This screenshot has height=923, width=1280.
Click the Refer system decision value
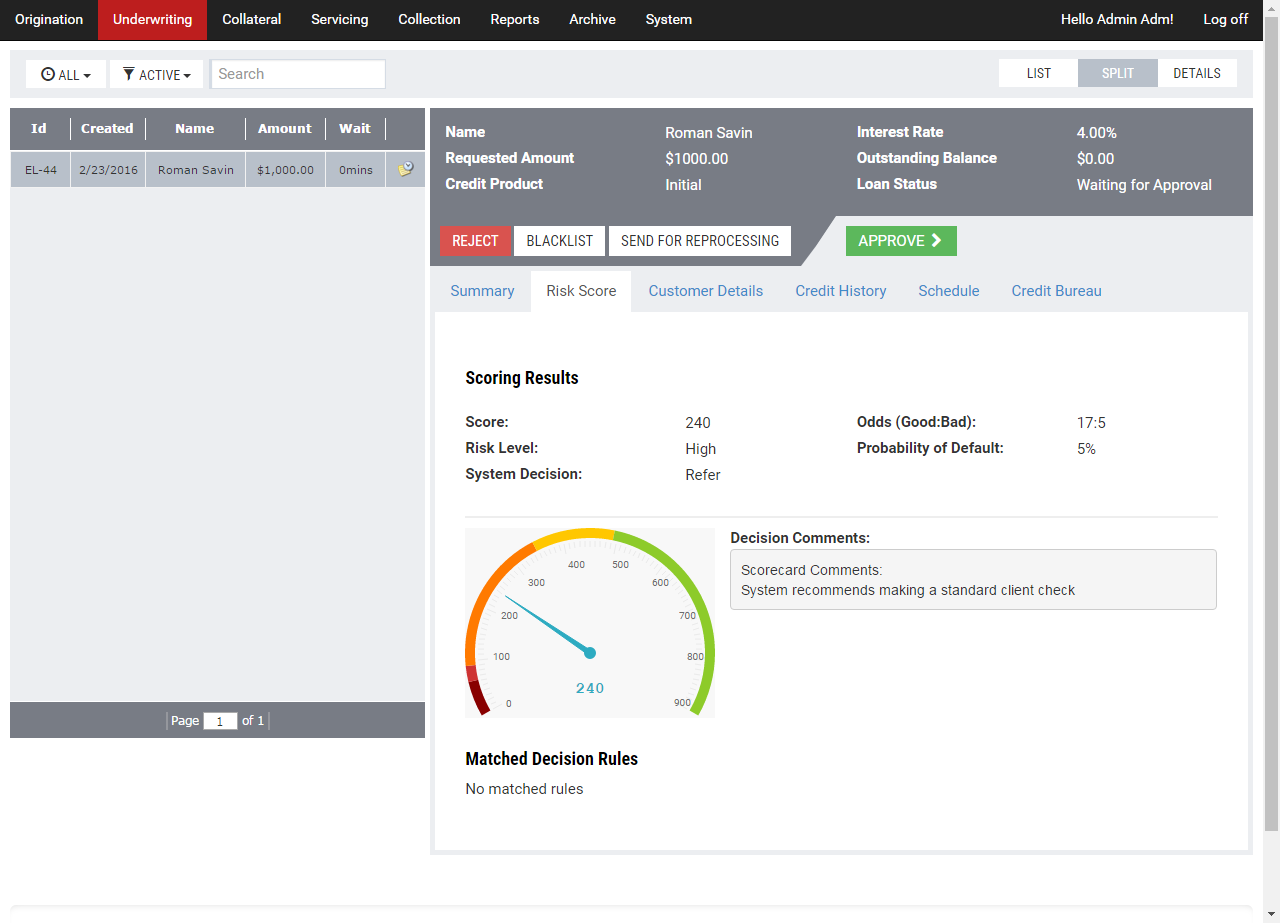click(x=703, y=475)
